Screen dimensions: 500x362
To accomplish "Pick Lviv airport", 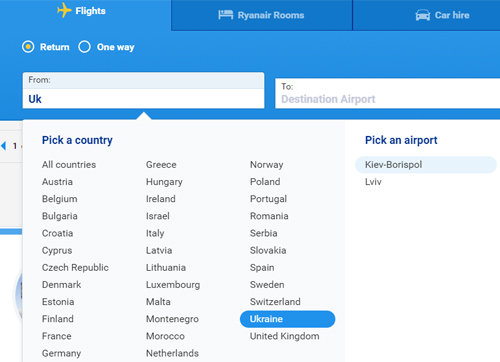I will (x=373, y=182).
